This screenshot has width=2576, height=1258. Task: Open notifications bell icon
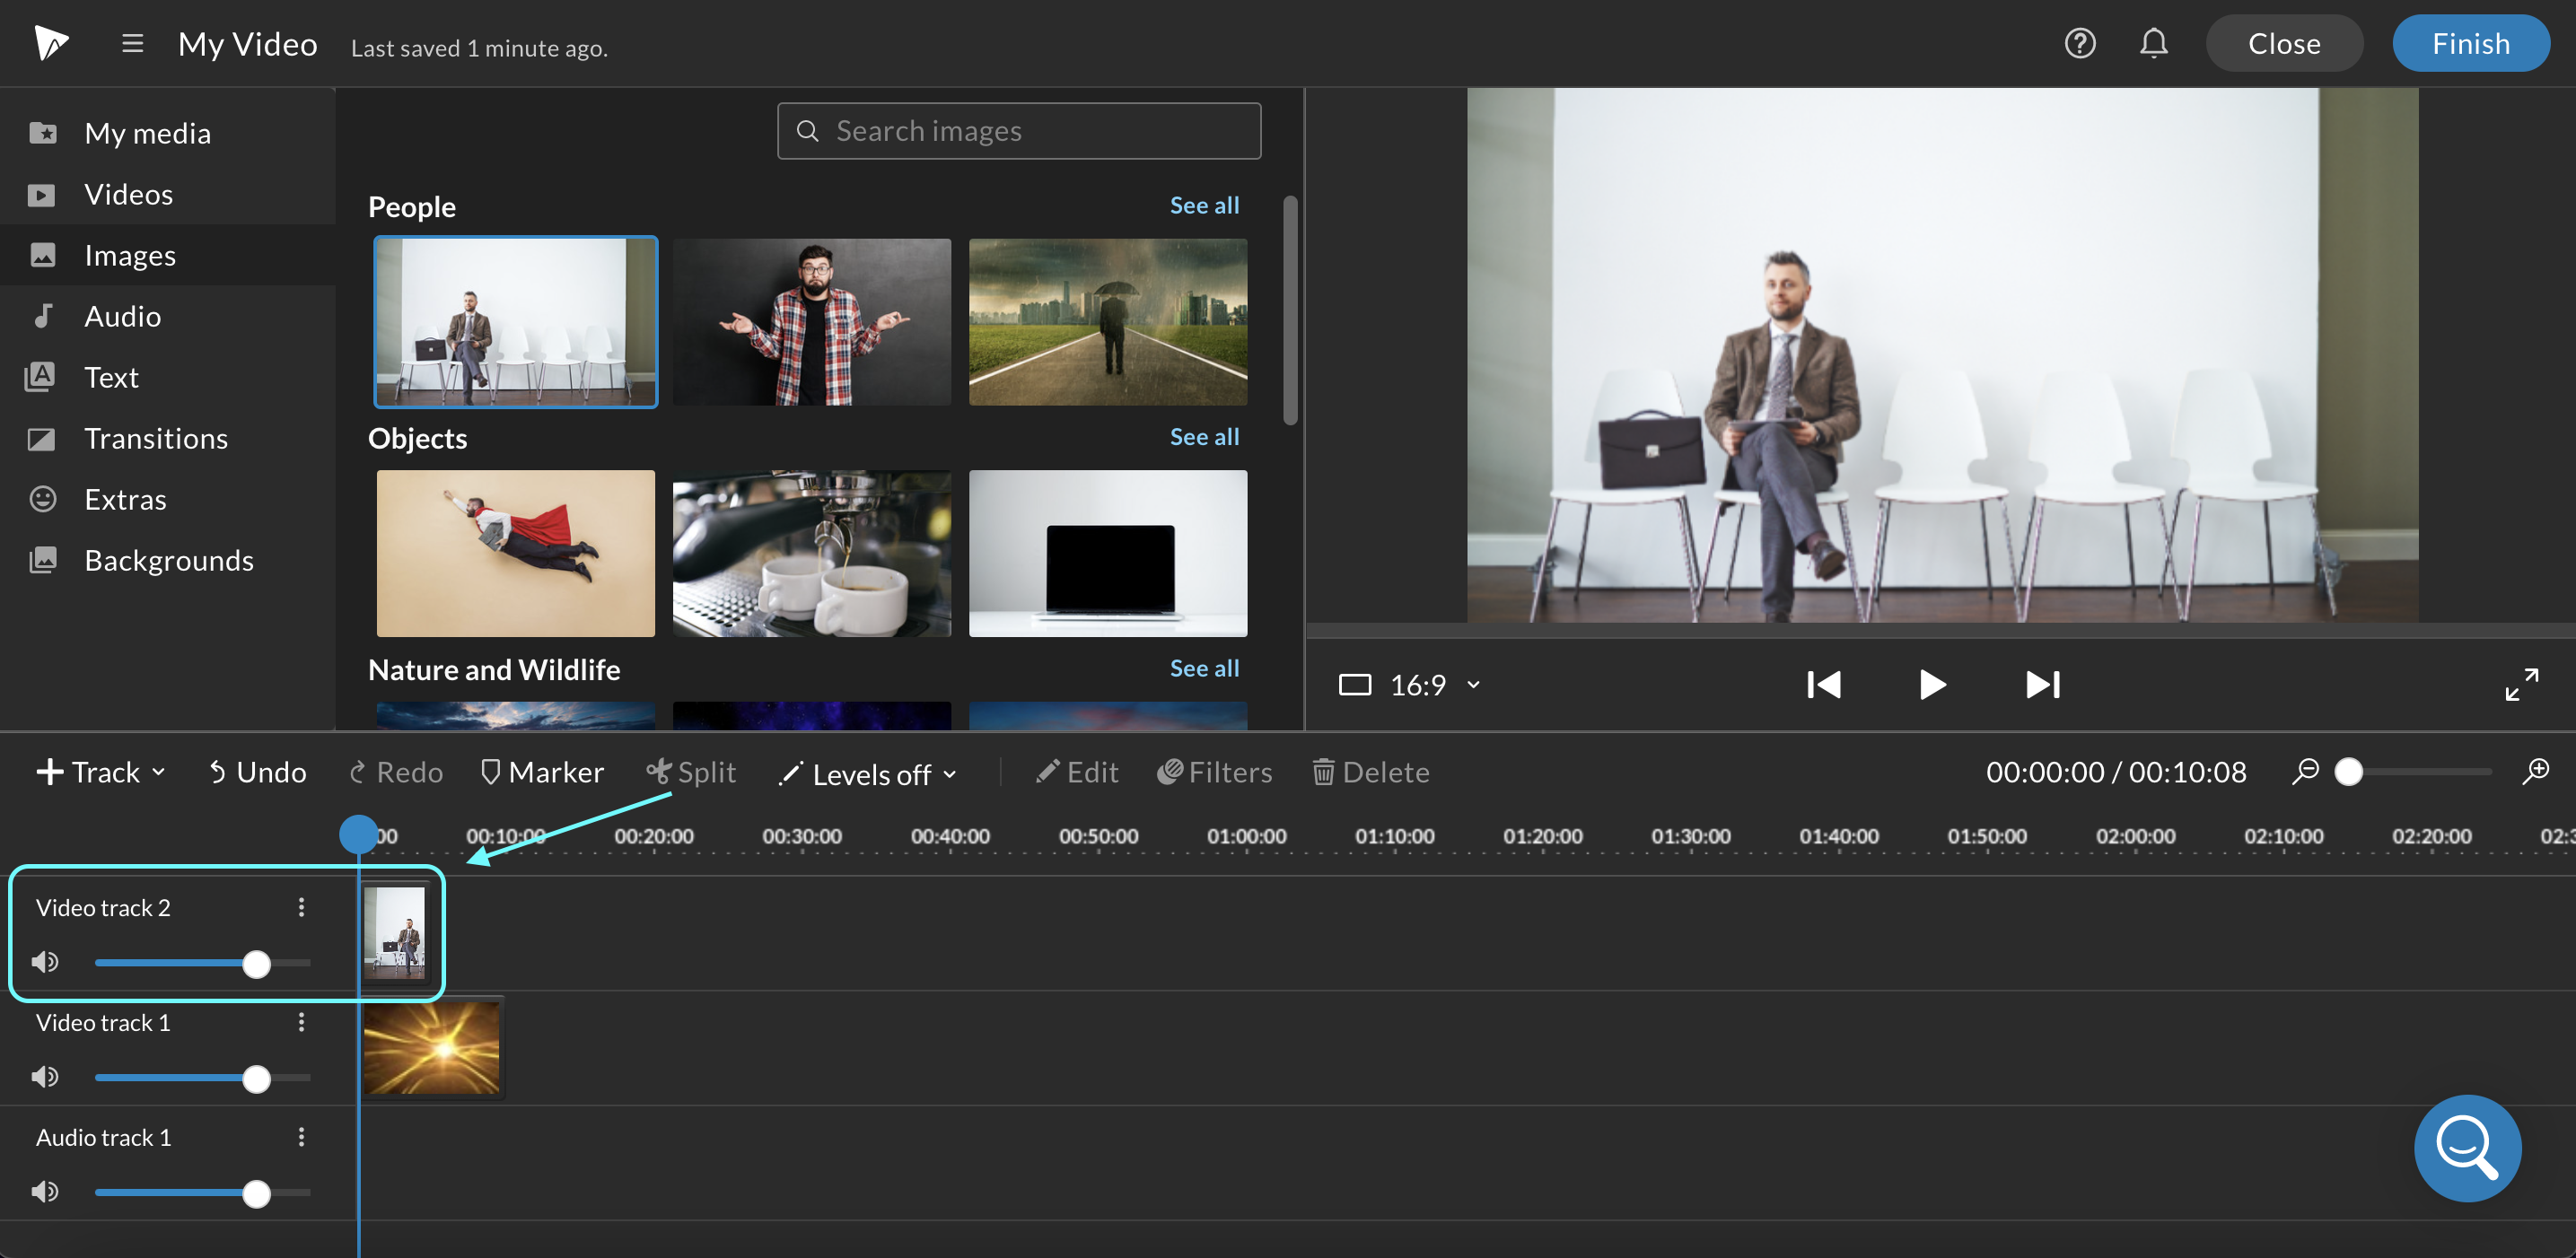pos(2153,44)
